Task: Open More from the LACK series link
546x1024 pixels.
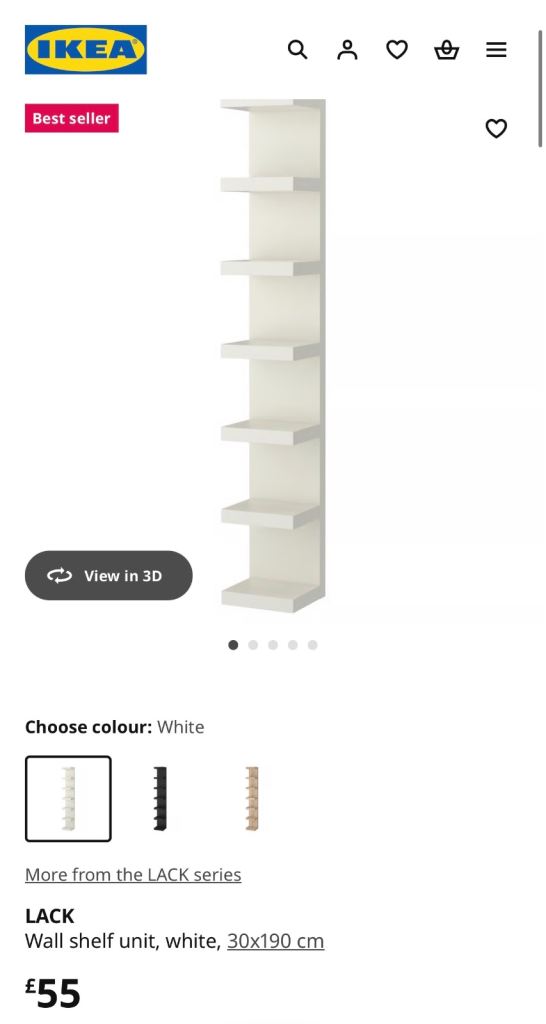Action: click(133, 874)
